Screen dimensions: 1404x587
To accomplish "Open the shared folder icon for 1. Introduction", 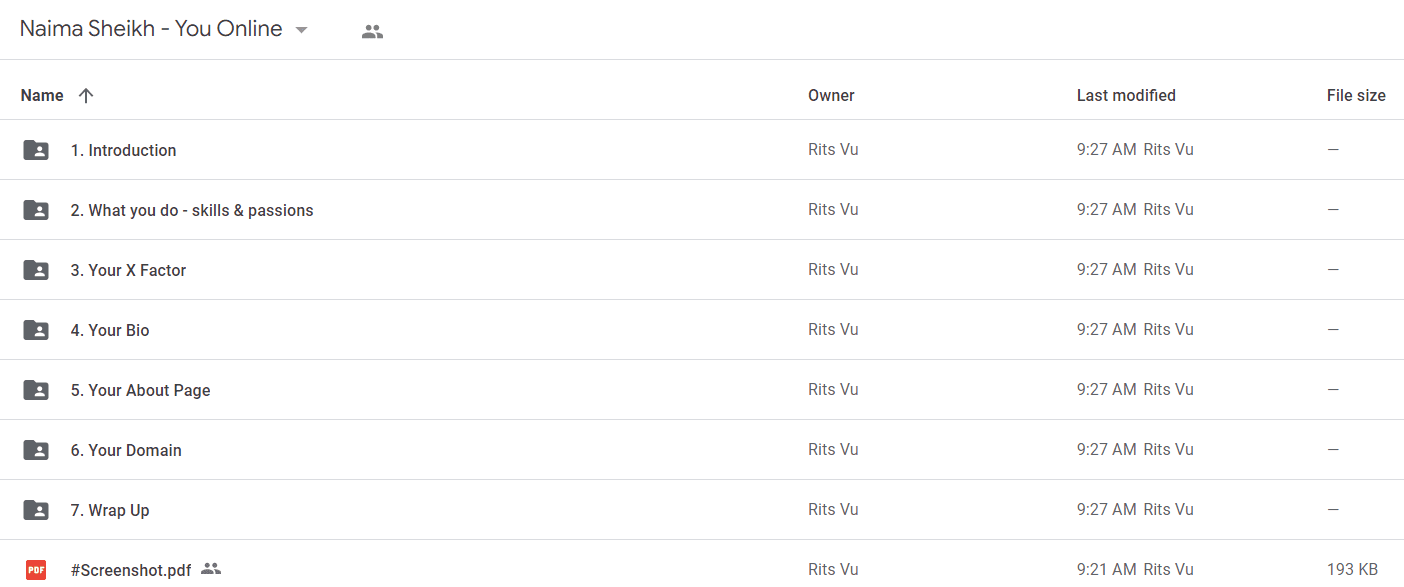I will pyautogui.click(x=36, y=150).
